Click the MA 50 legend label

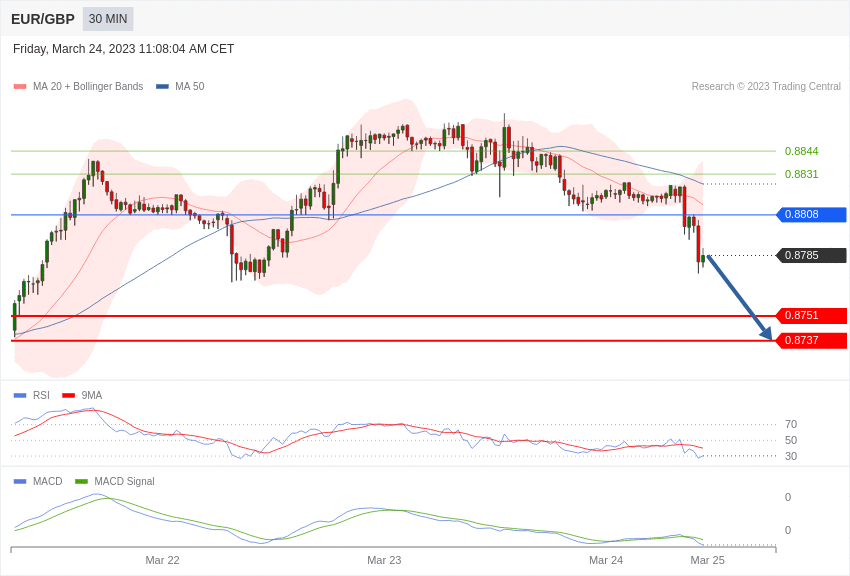[x=190, y=86]
